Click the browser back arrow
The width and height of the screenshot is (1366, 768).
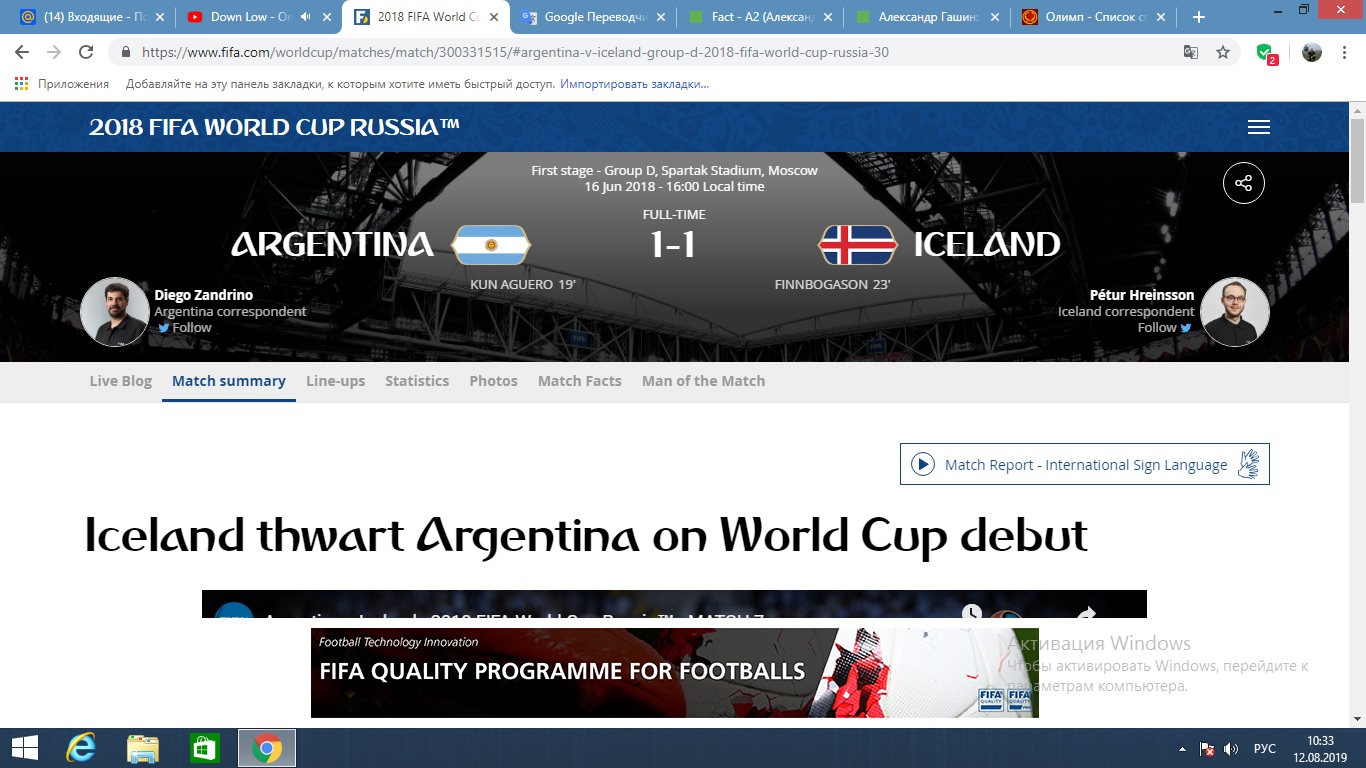22,53
